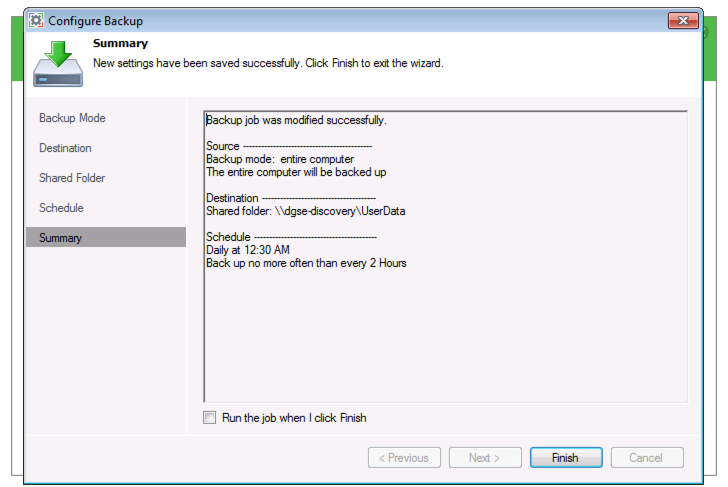Click inside the summary text box
728x487 pixels.
(445, 256)
